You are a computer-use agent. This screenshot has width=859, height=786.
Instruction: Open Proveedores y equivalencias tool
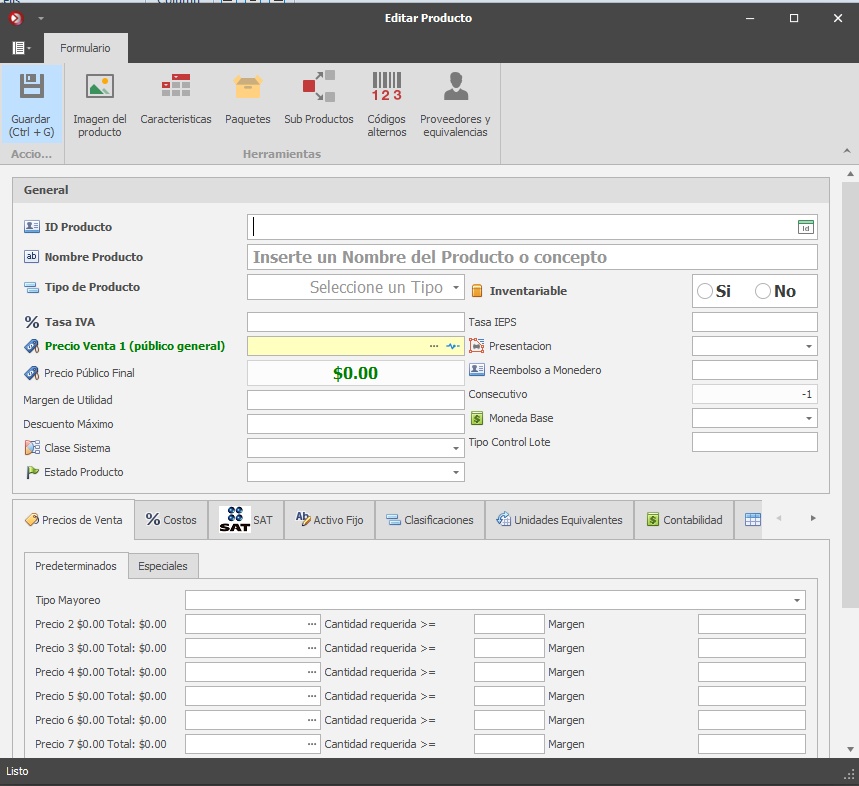point(455,105)
